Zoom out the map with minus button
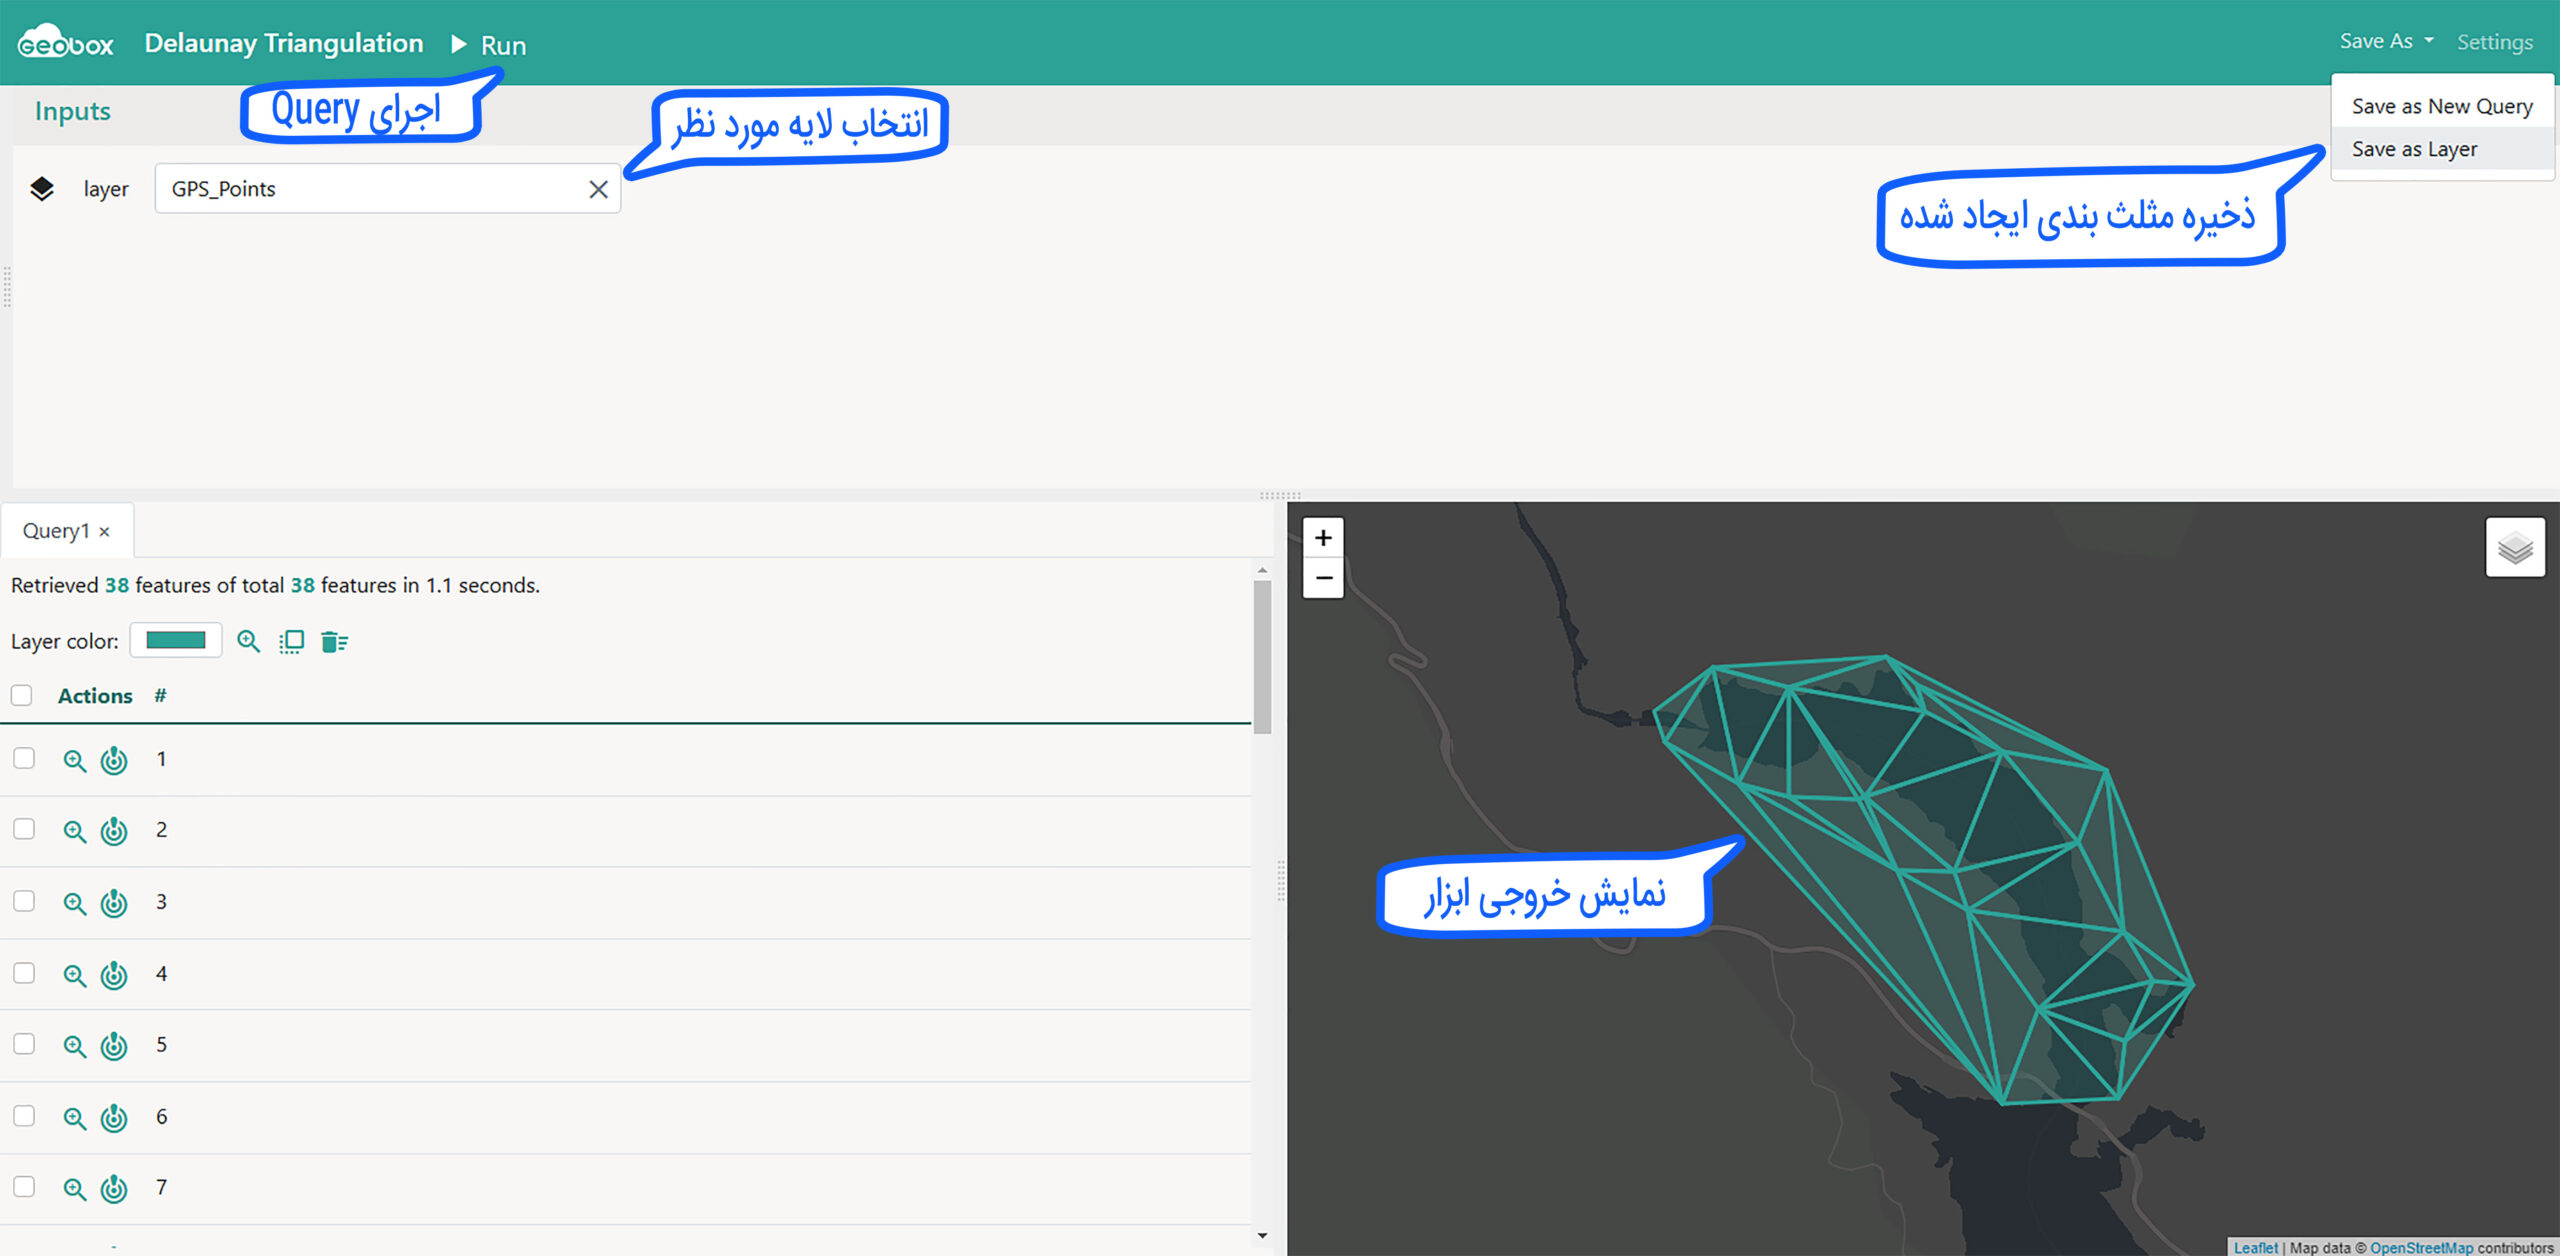This screenshot has width=2560, height=1256. pyautogui.click(x=1323, y=578)
